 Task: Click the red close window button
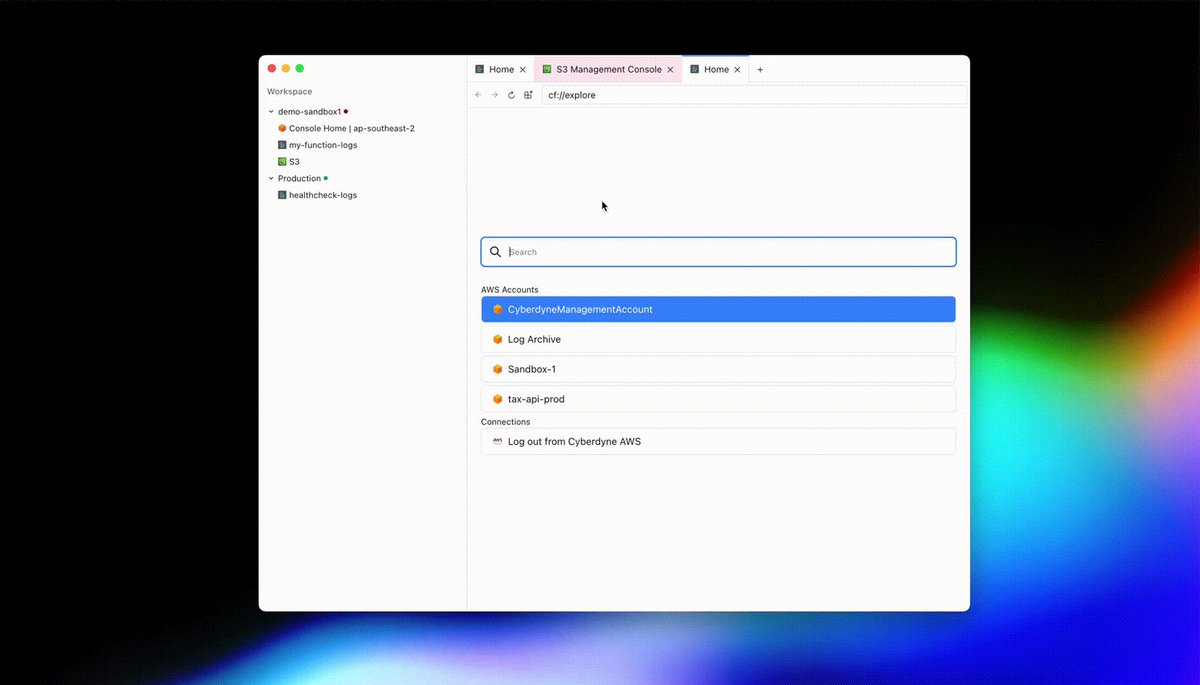pos(272,68)
